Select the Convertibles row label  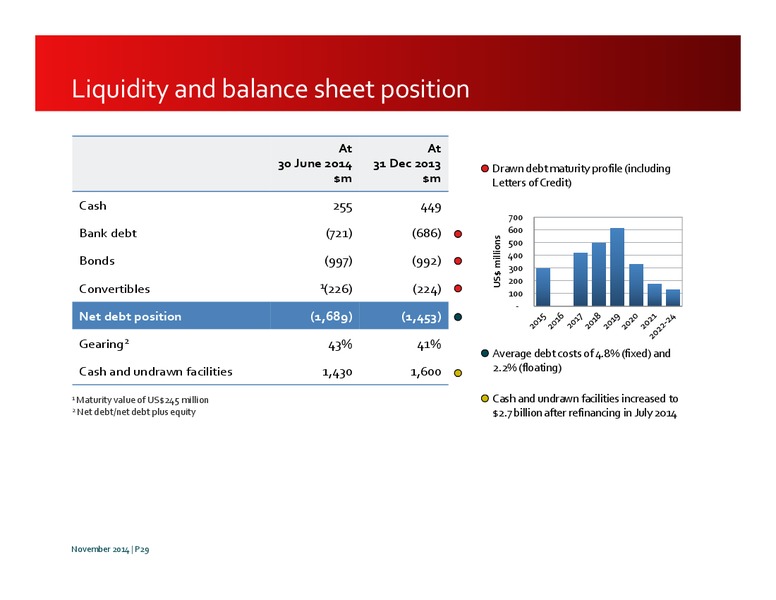pos(114,289)
